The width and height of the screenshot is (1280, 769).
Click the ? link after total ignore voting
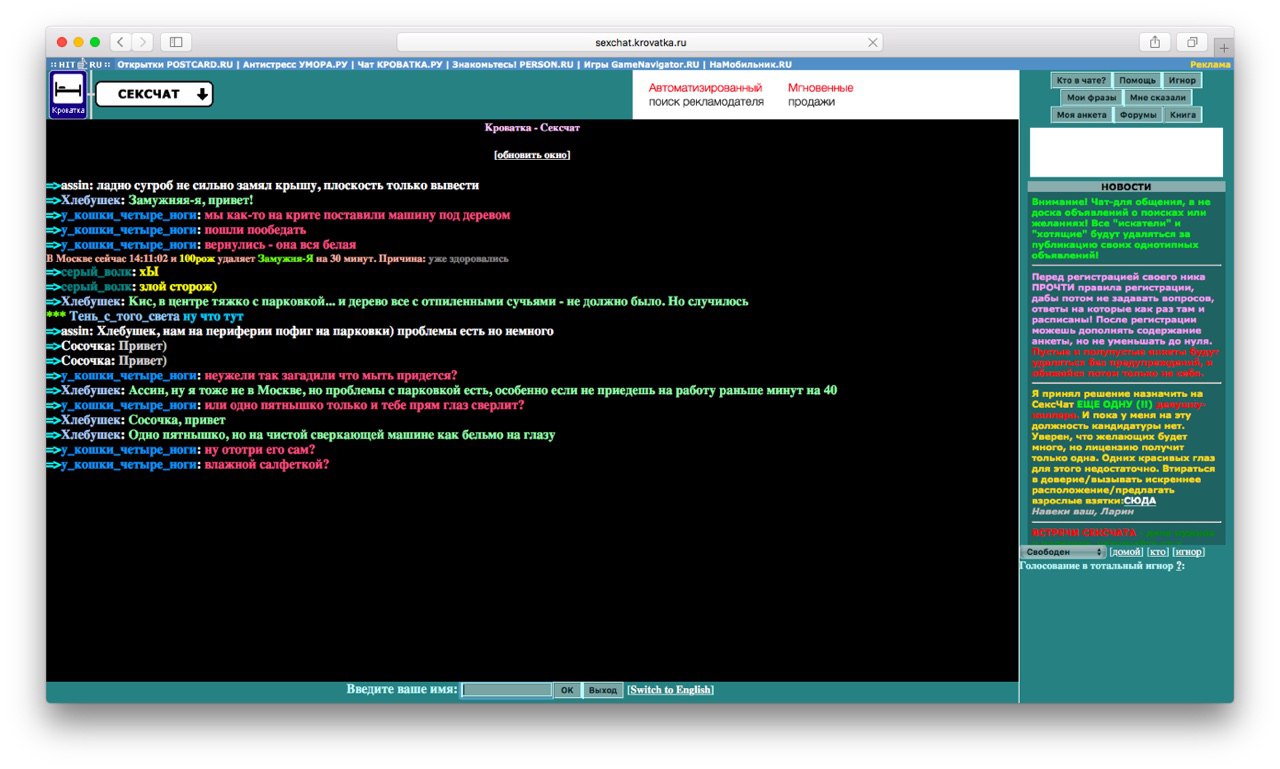[x=1179, y=566]
